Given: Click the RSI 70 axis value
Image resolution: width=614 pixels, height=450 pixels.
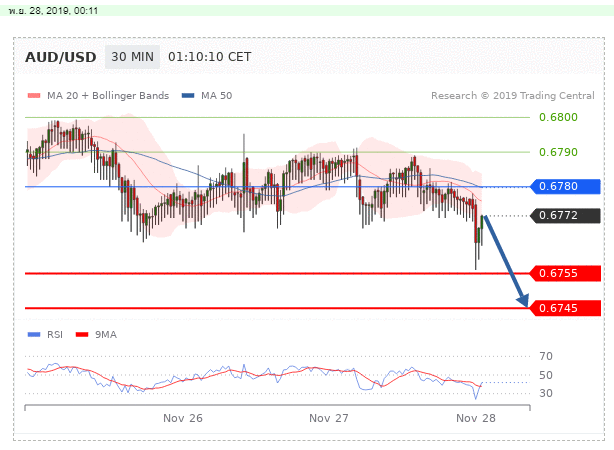Looking at the screenshot, I should point(546,356).
